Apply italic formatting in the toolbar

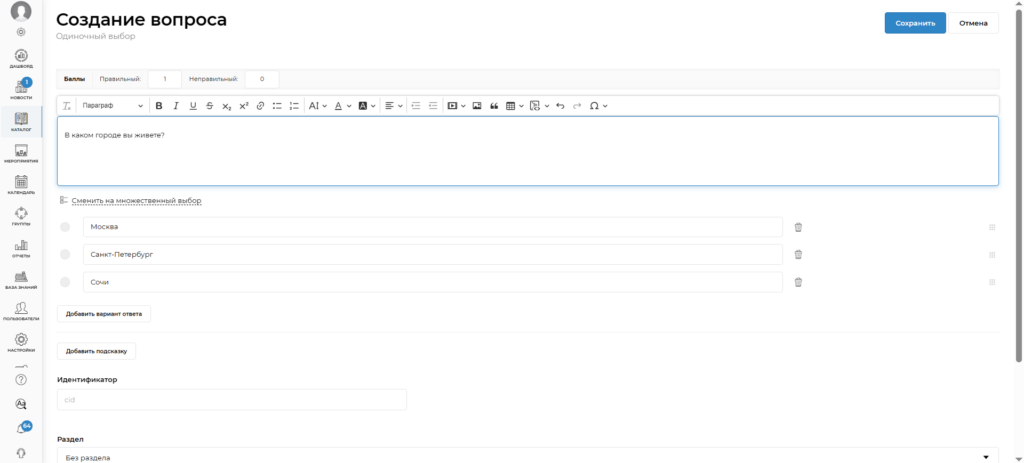click(x=176, y=105)
